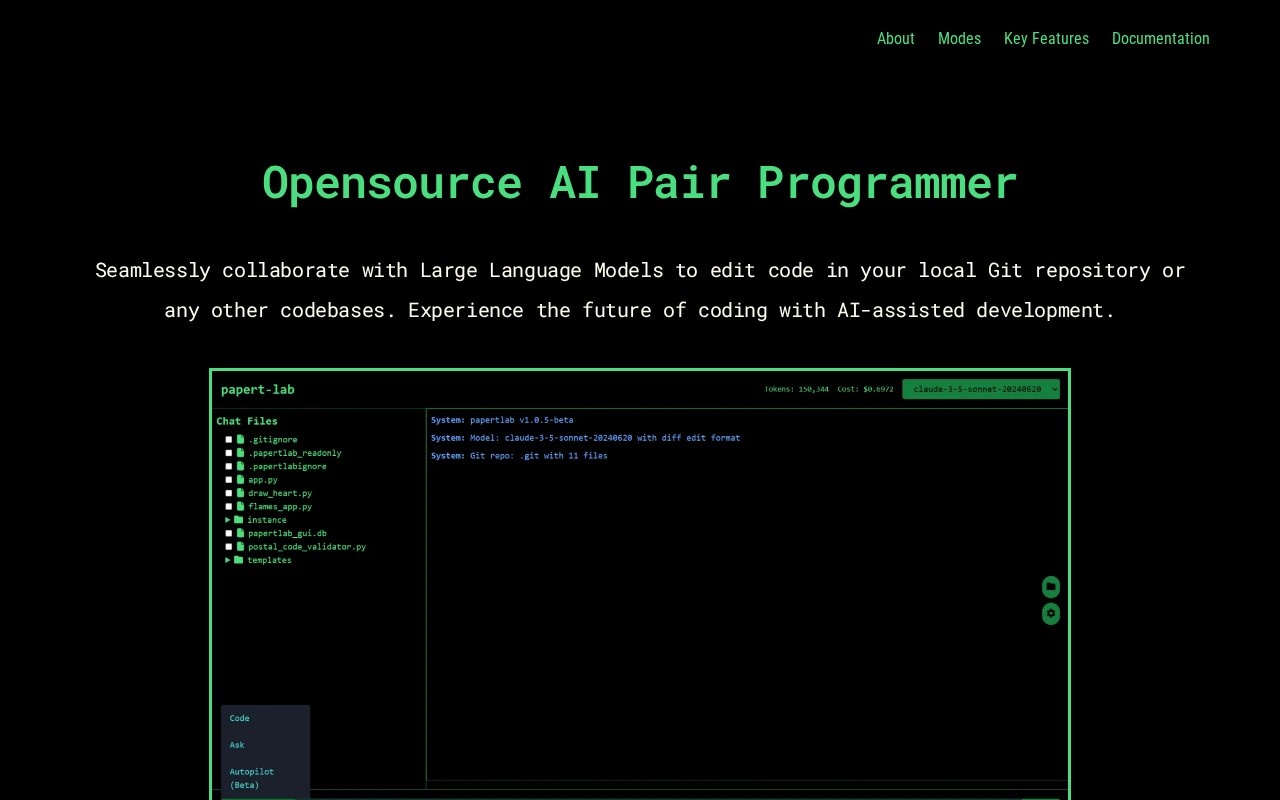
Task: Open the Documentation nav link
Action: coord(1160,38)
